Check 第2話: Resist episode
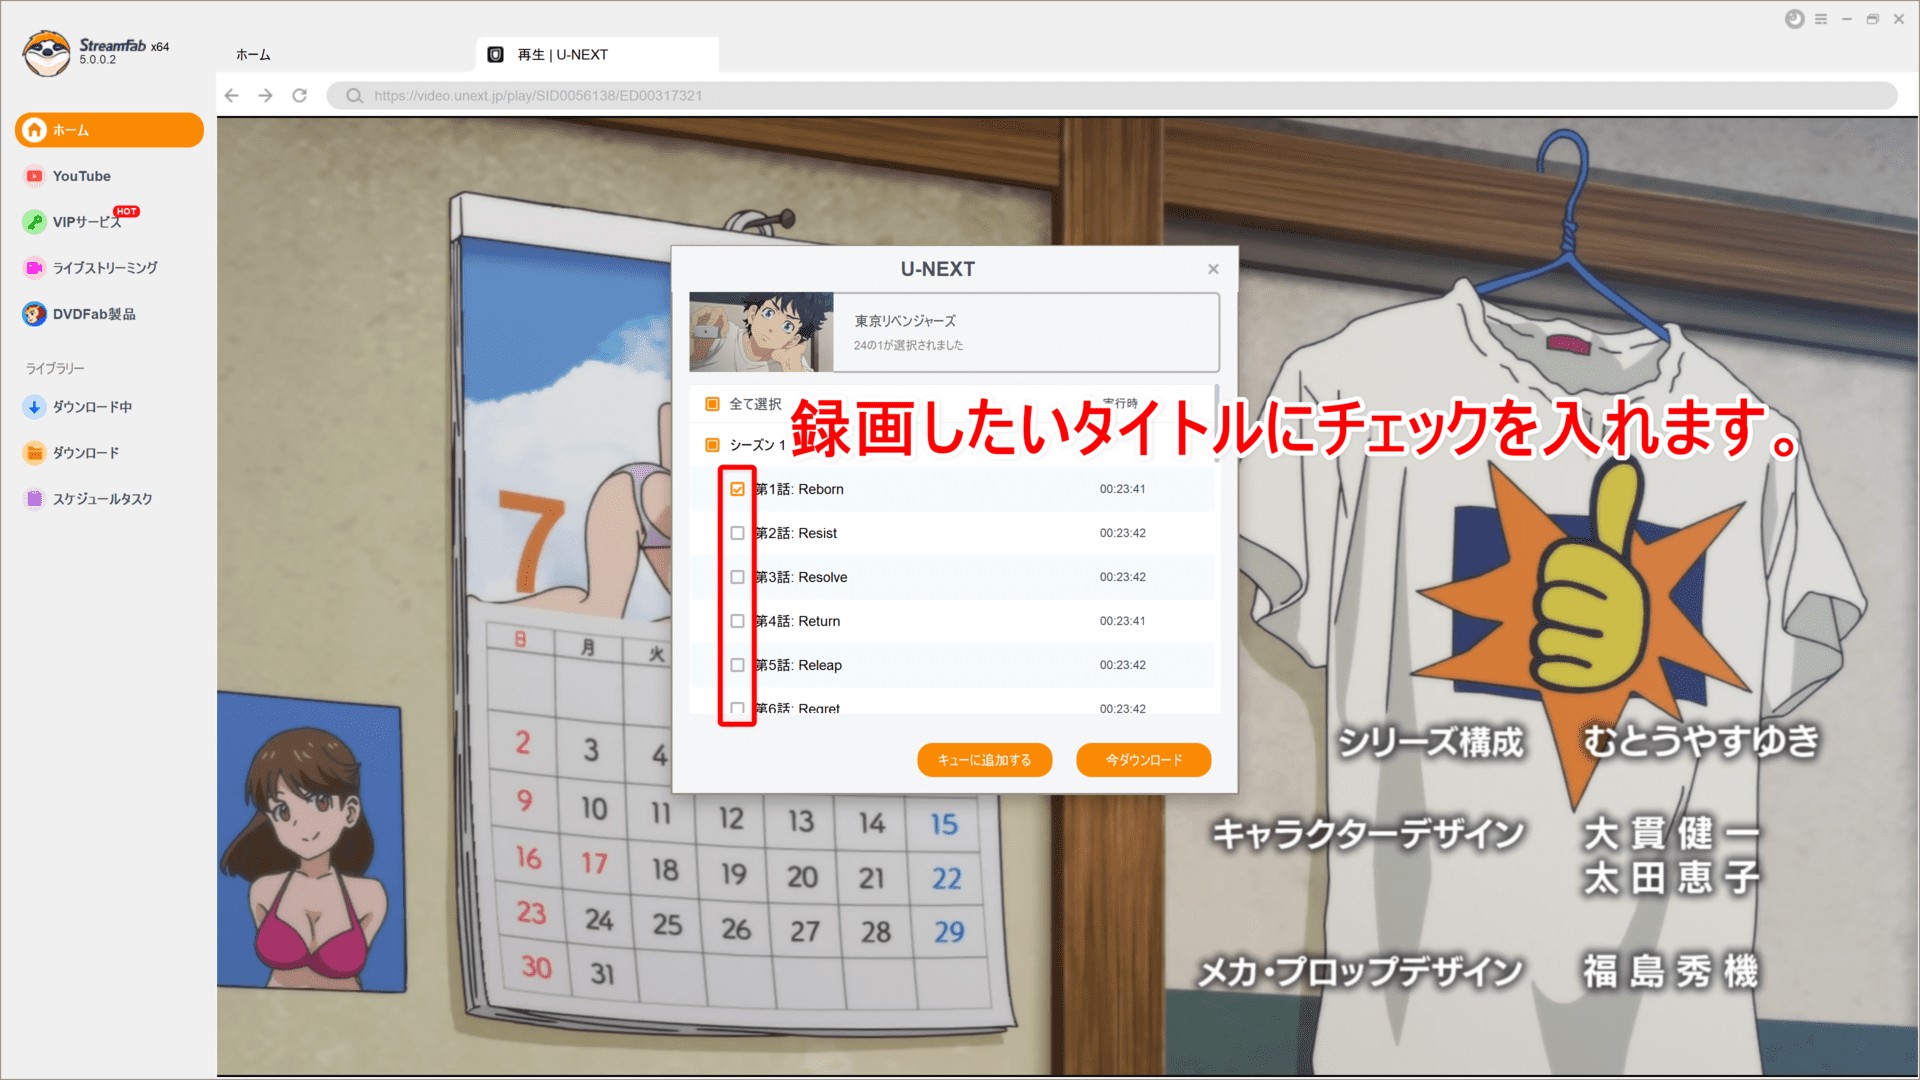 [737, 533]
